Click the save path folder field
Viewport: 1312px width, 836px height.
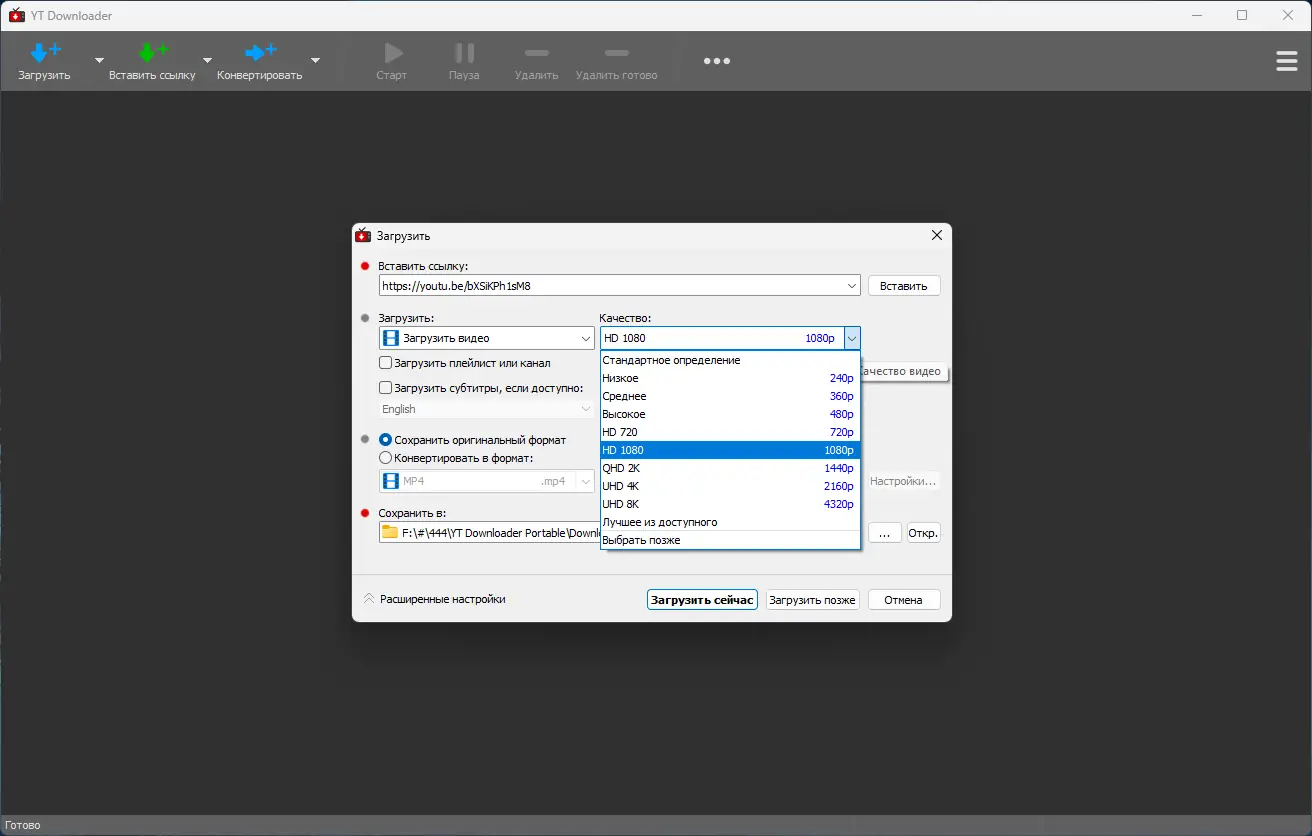click(x=490, y=533)
